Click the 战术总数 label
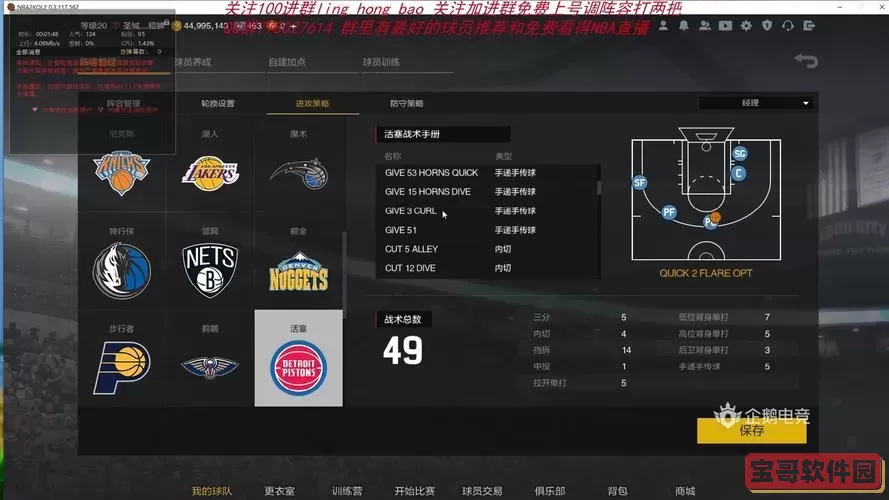 403,319
